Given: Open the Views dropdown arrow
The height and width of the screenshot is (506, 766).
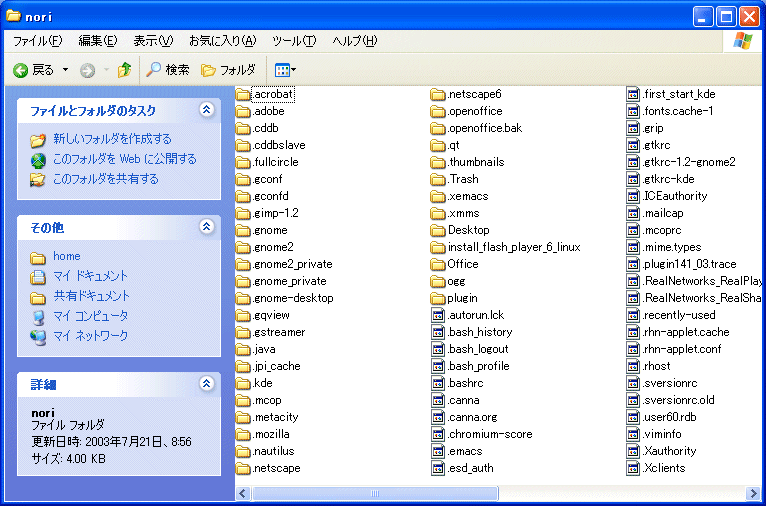Looking at the screenshot, I should click(x=294, y=70).
